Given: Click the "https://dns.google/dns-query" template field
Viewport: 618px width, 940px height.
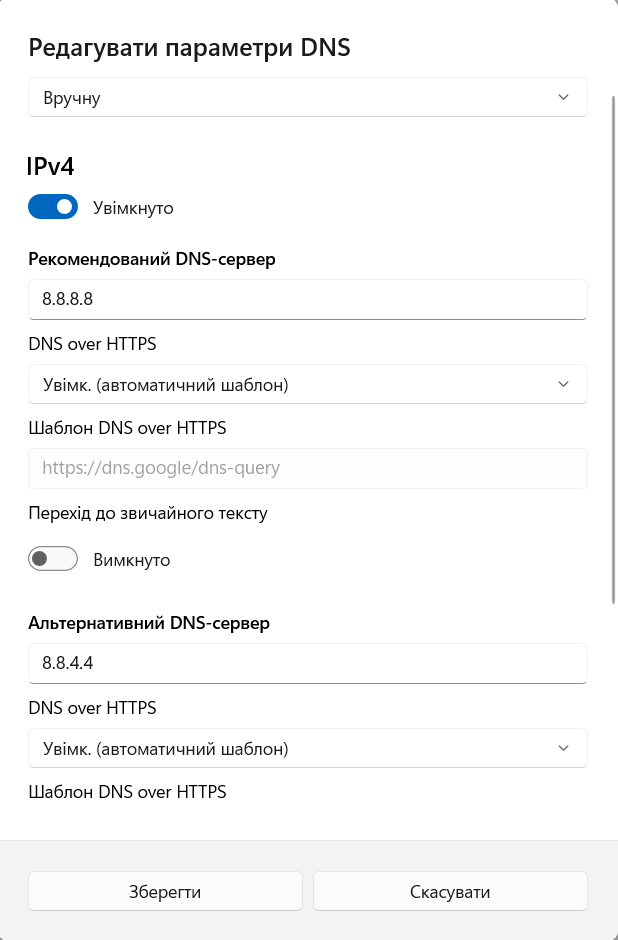Looking at the screenshot, I should coord(308,468).
